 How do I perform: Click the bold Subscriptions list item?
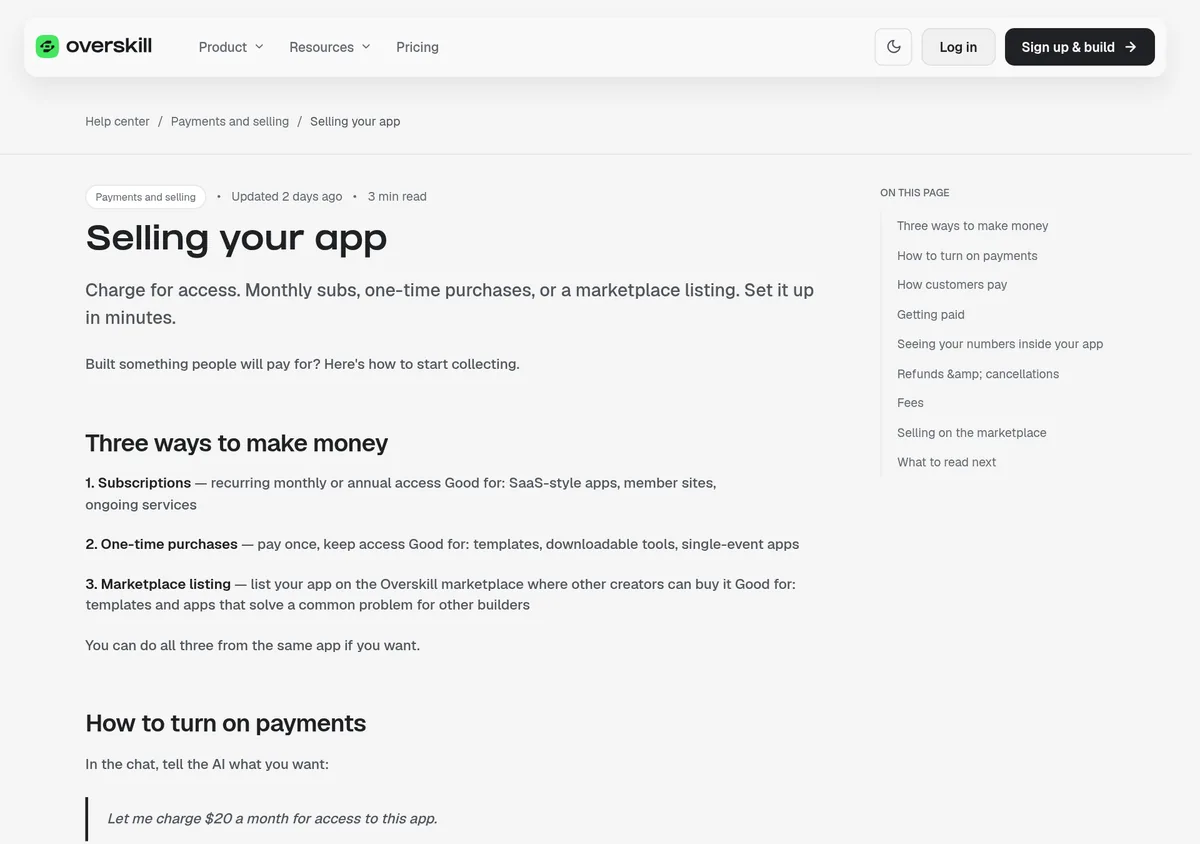138,483
